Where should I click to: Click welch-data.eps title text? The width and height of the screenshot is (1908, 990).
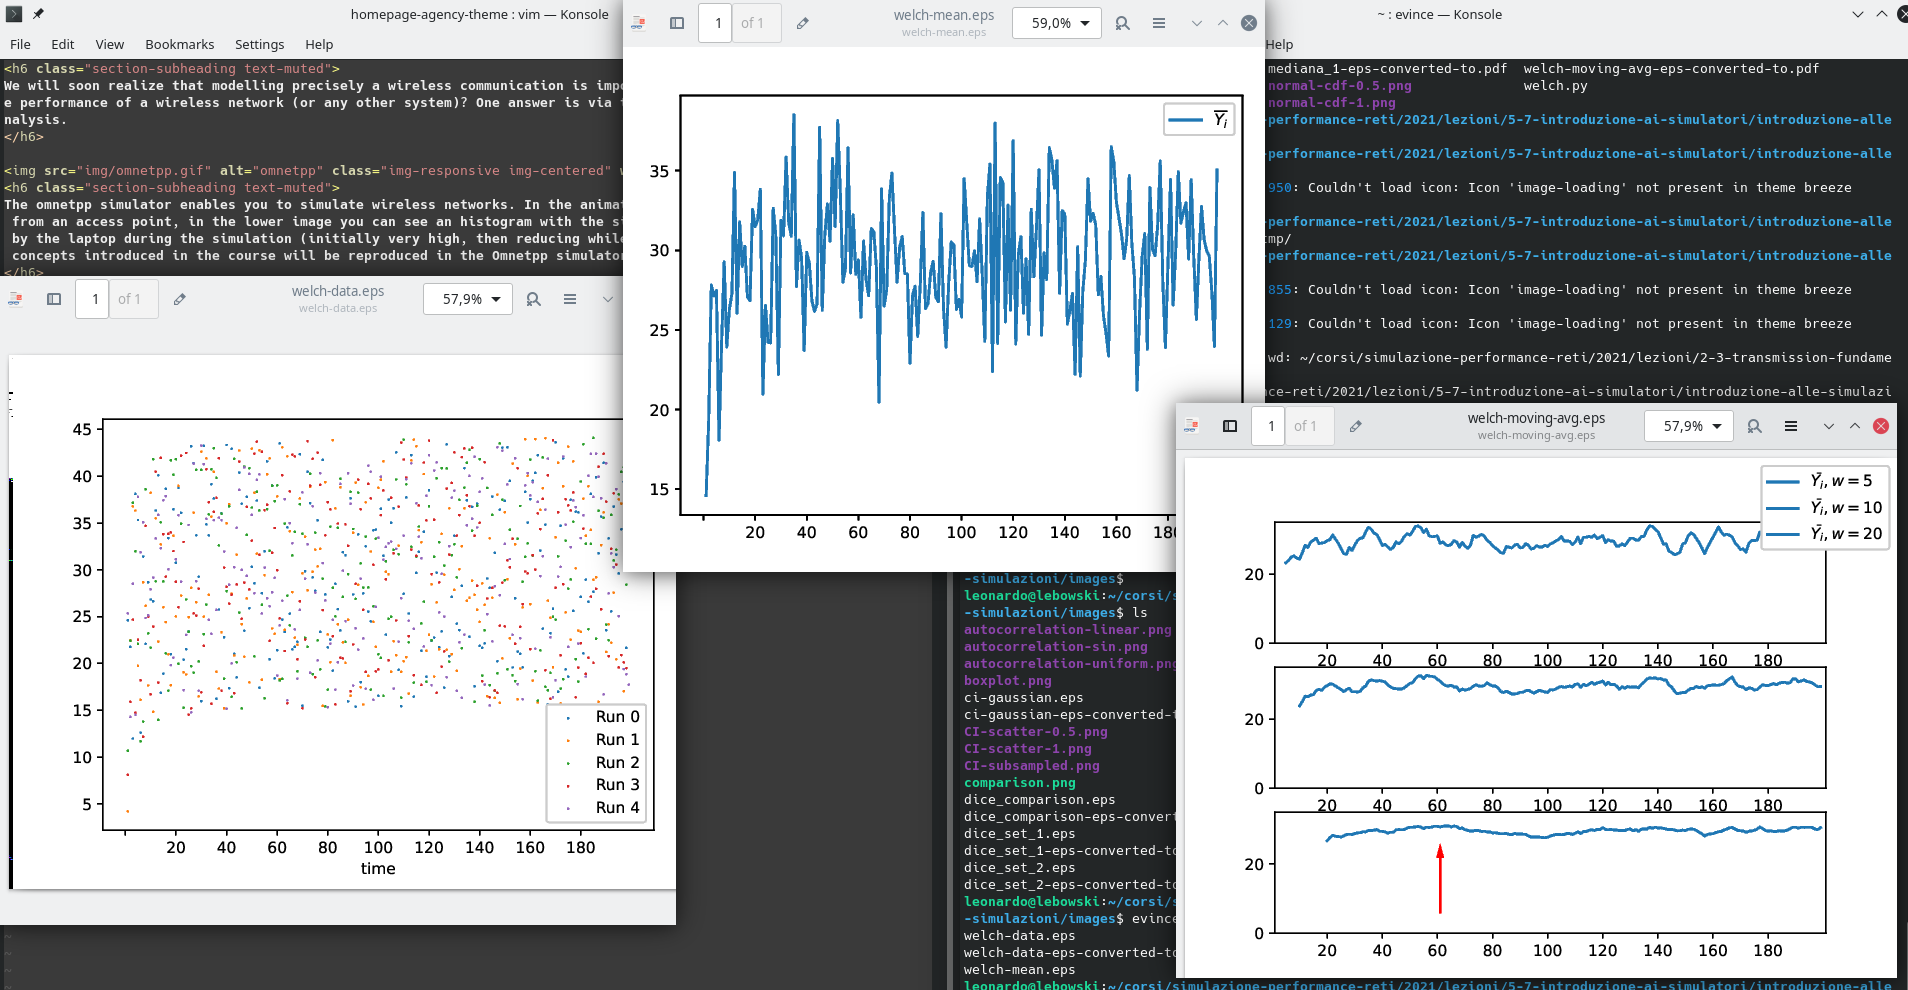(338, 291)
